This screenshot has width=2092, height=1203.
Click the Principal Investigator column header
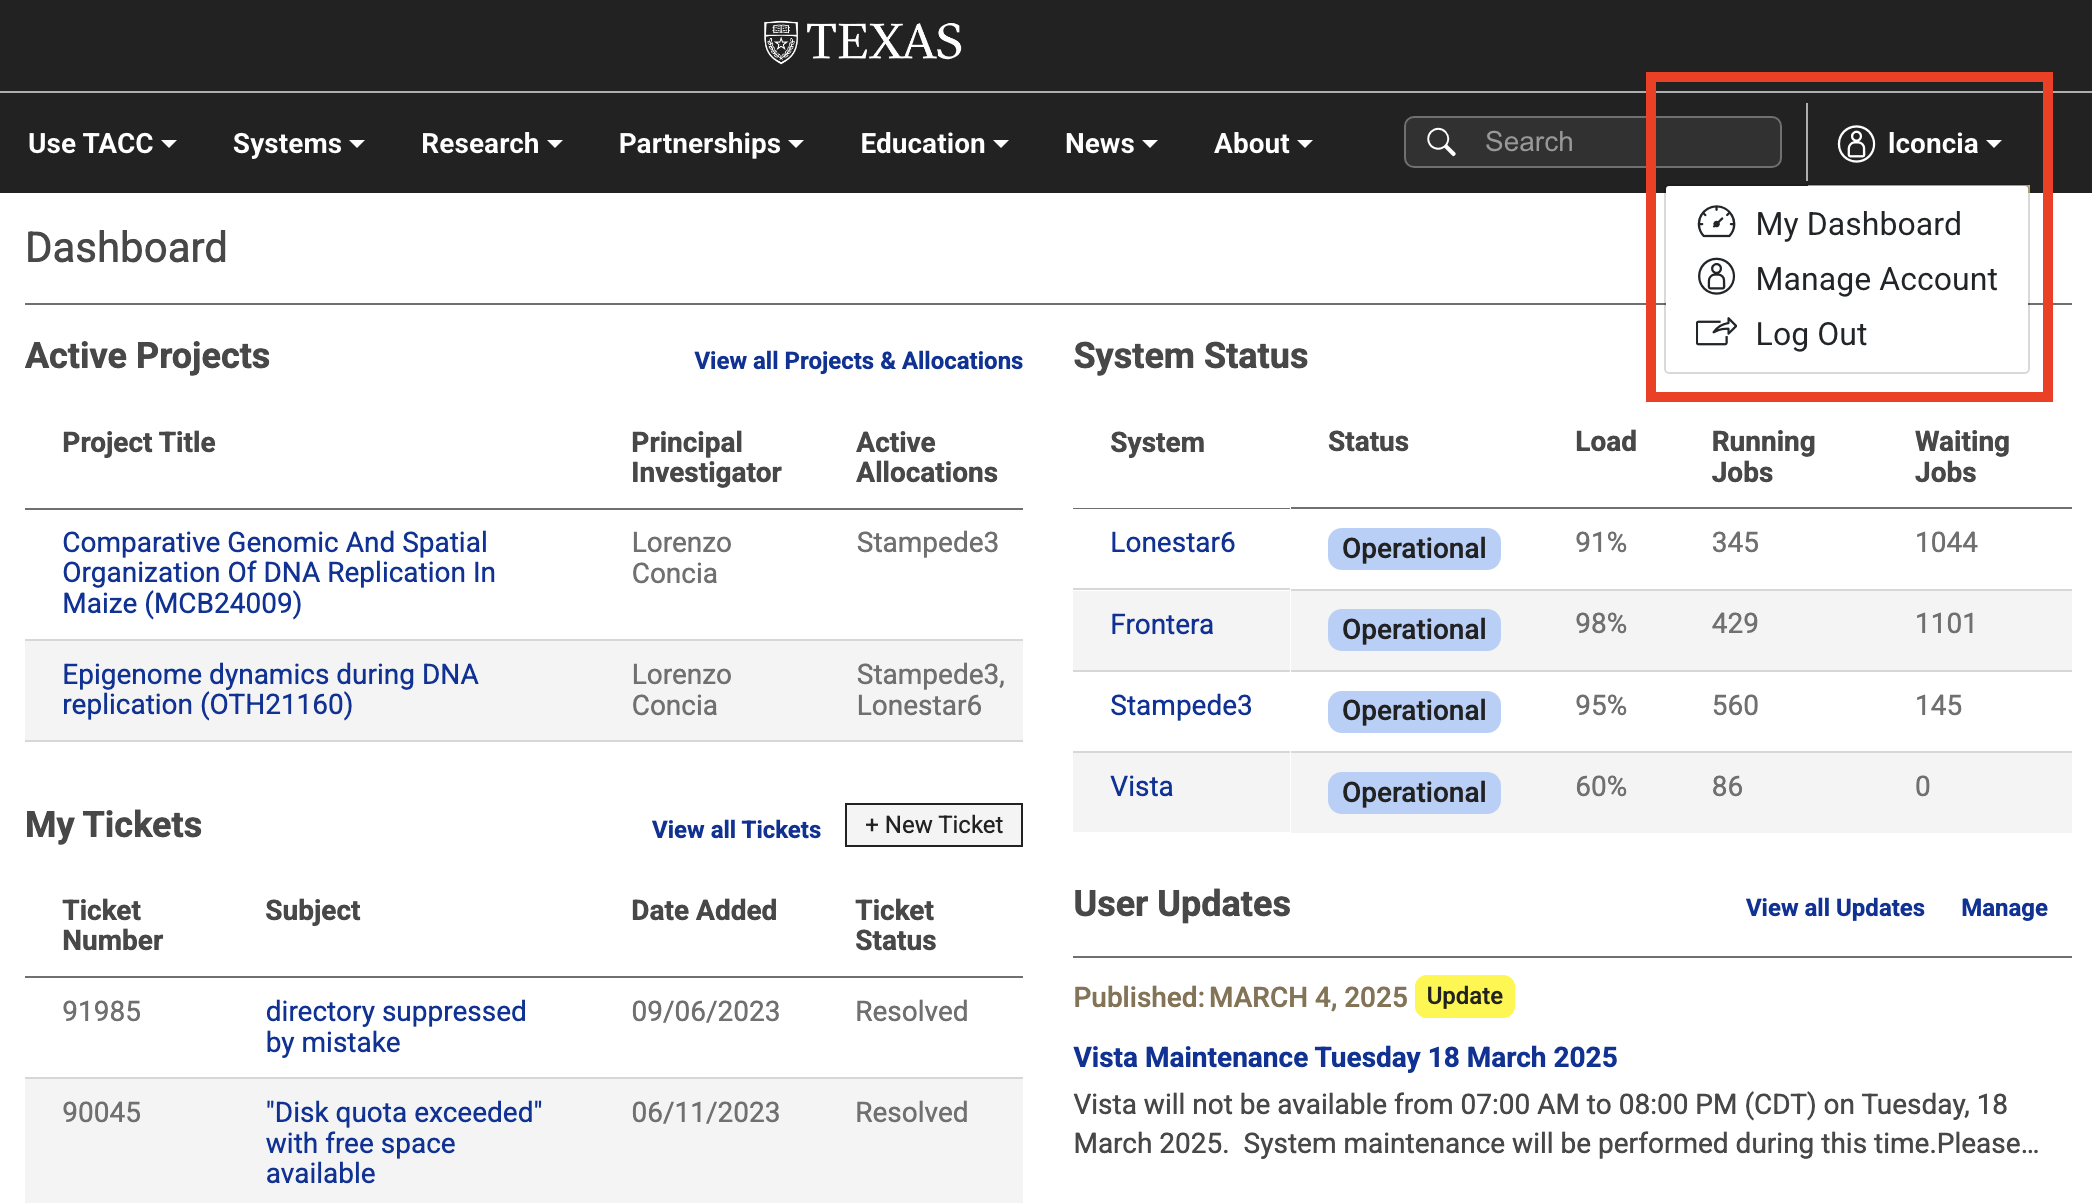(706, 457)
